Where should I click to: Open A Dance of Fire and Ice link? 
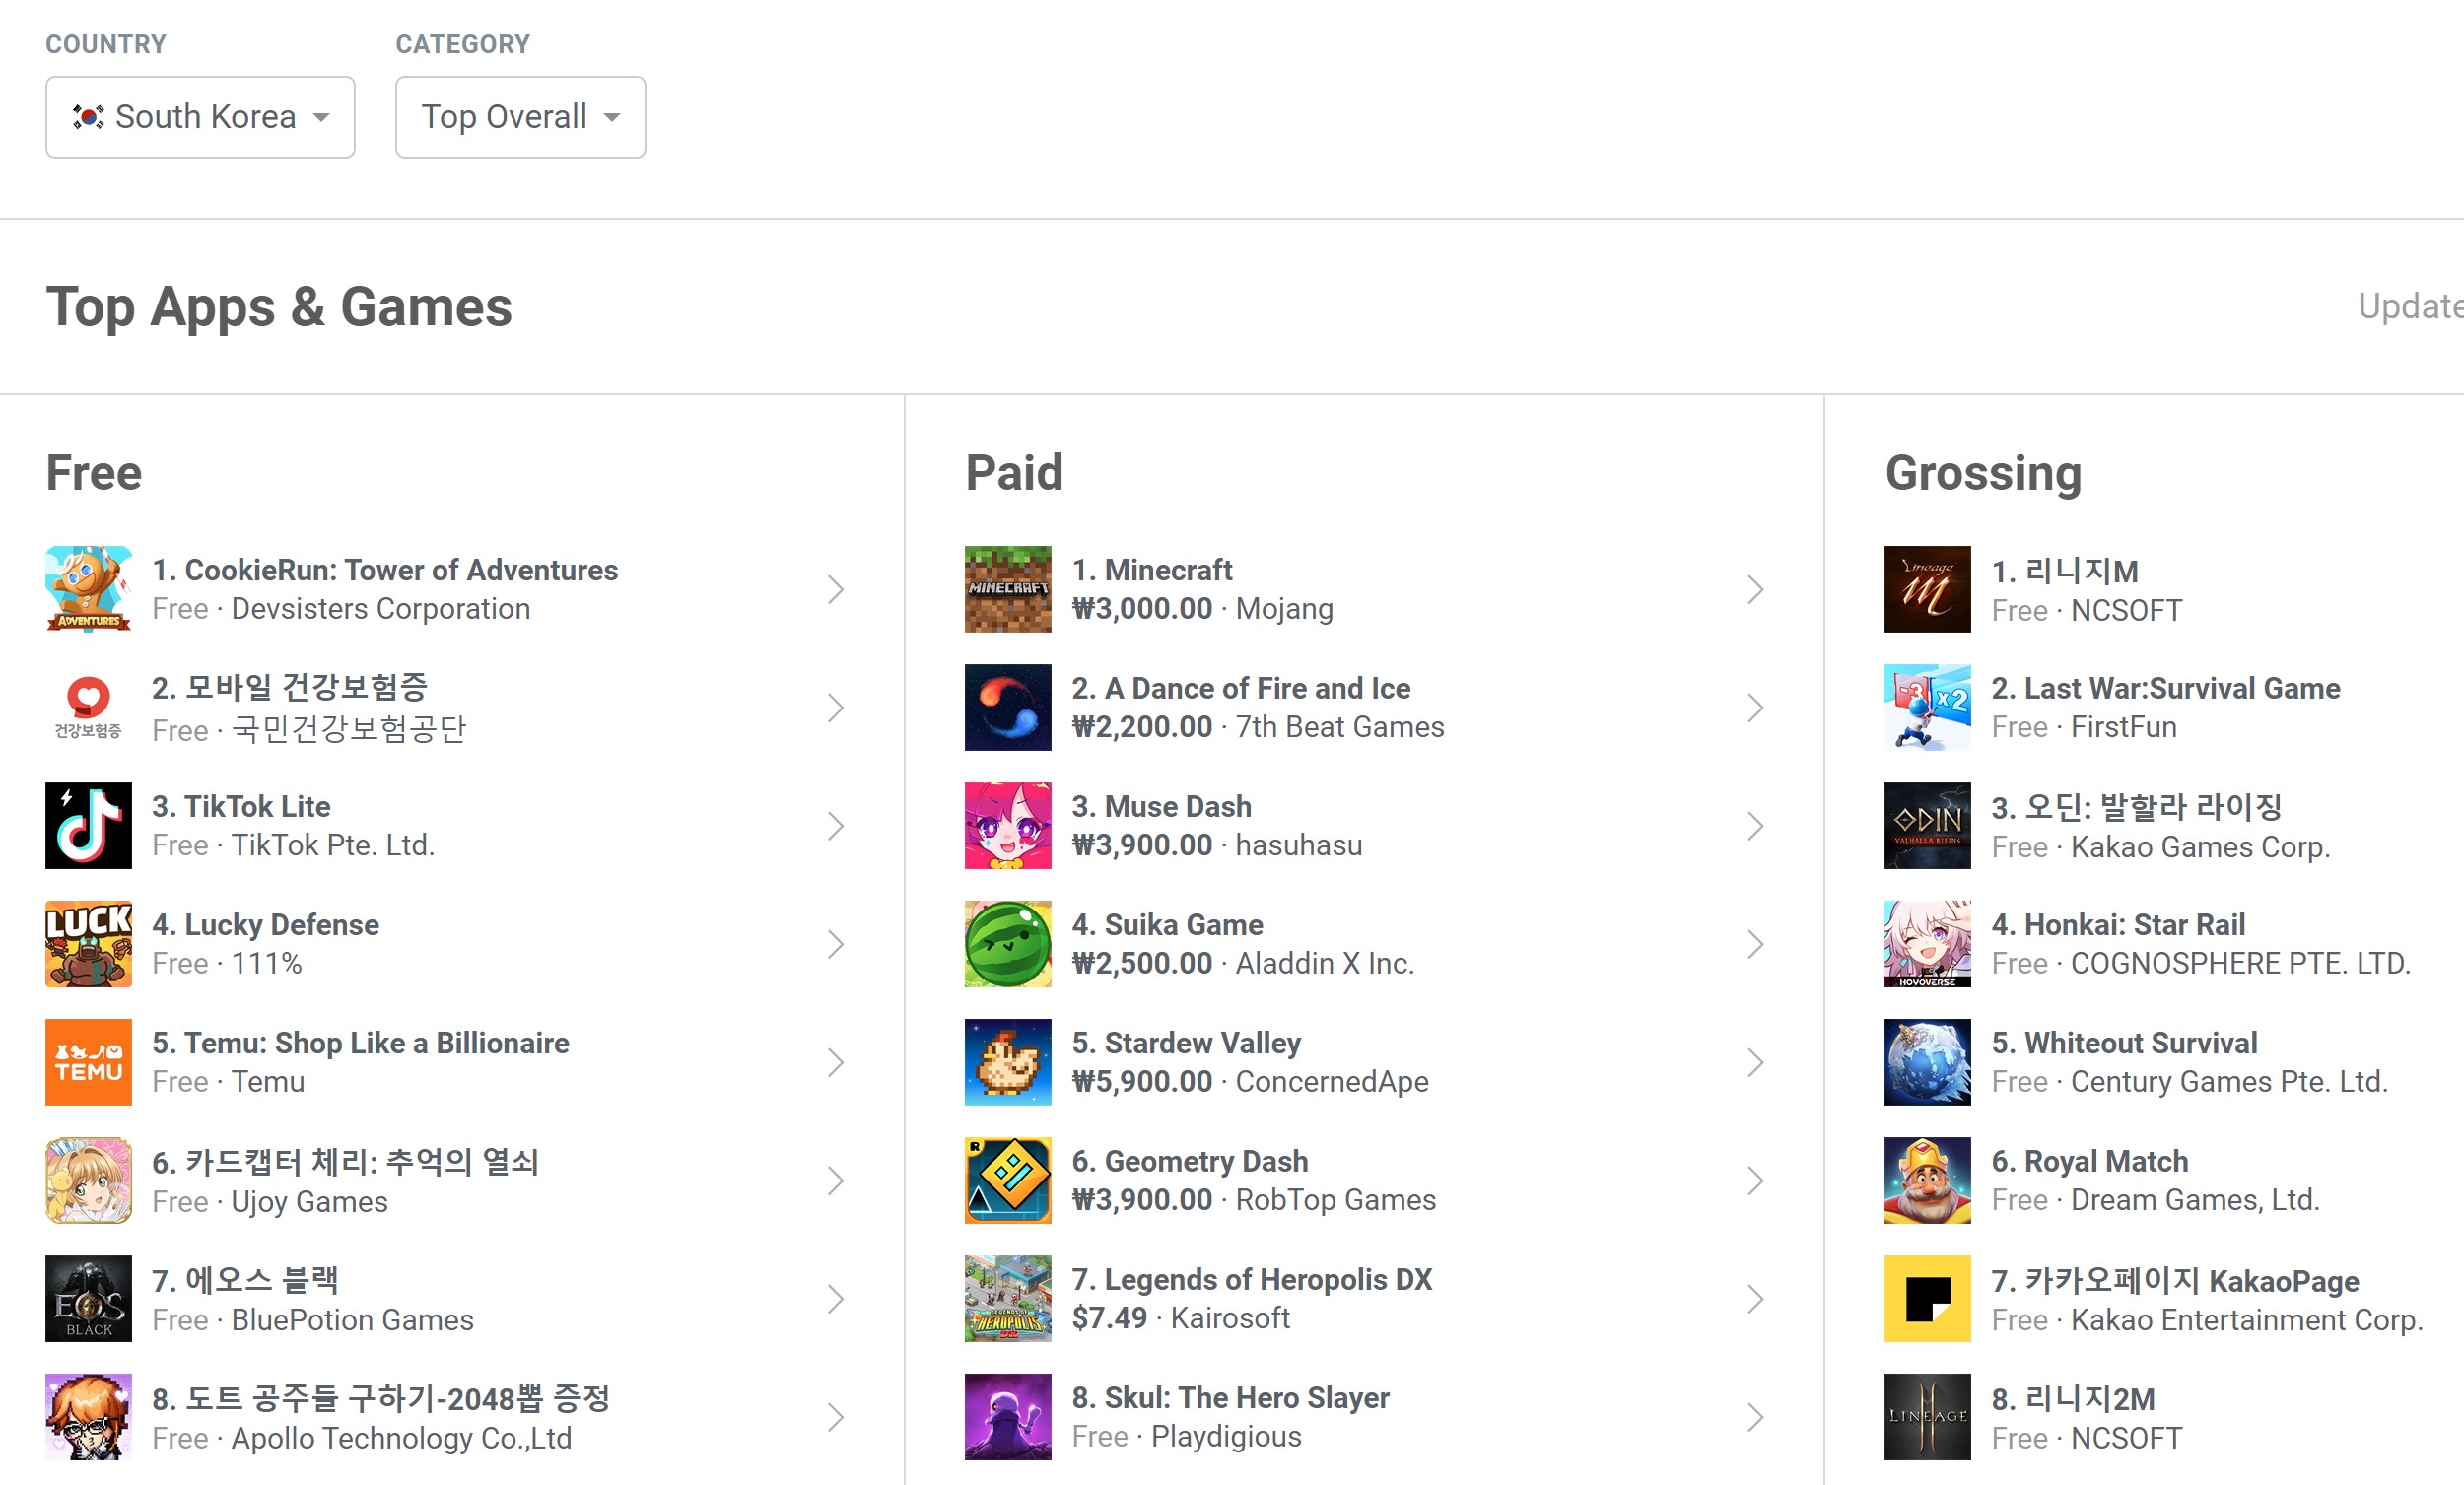click(1240, 688)
